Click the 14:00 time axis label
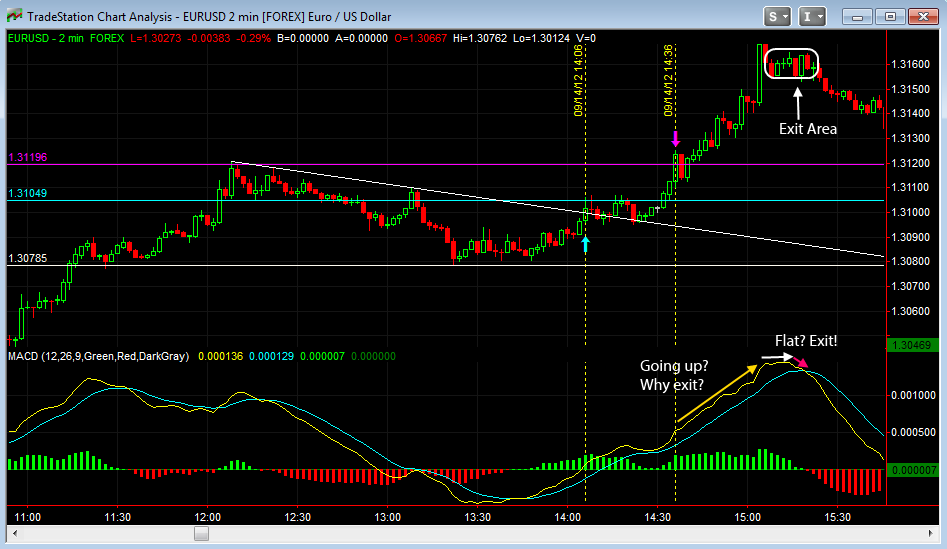947x549 pixels. click(568, 518)
